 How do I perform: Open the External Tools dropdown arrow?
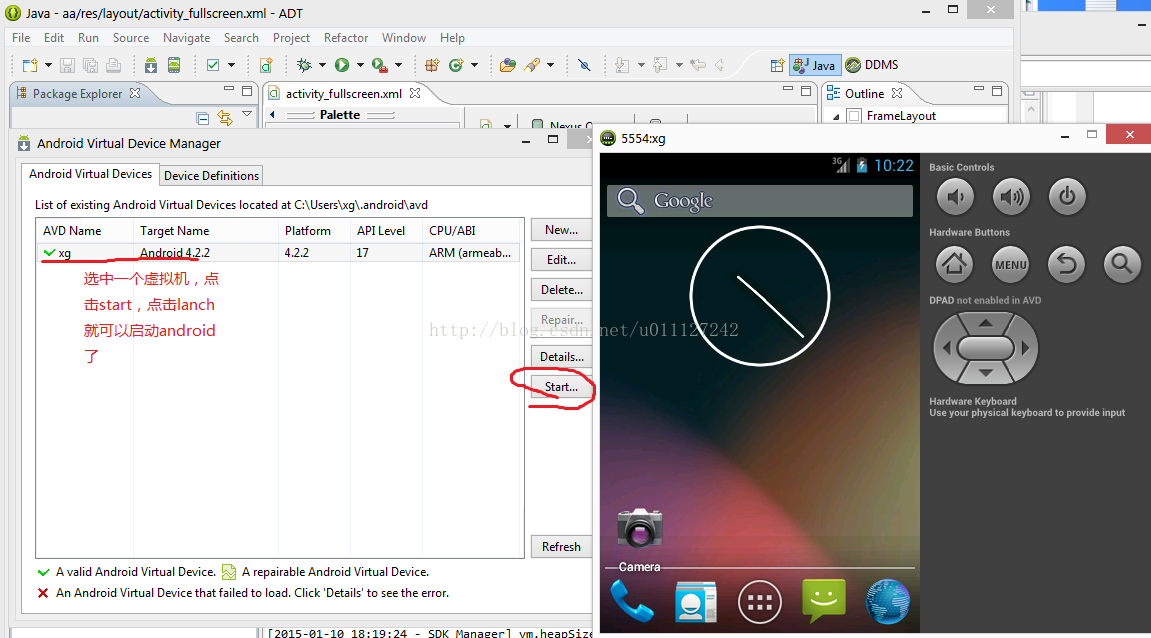point(399,65)
